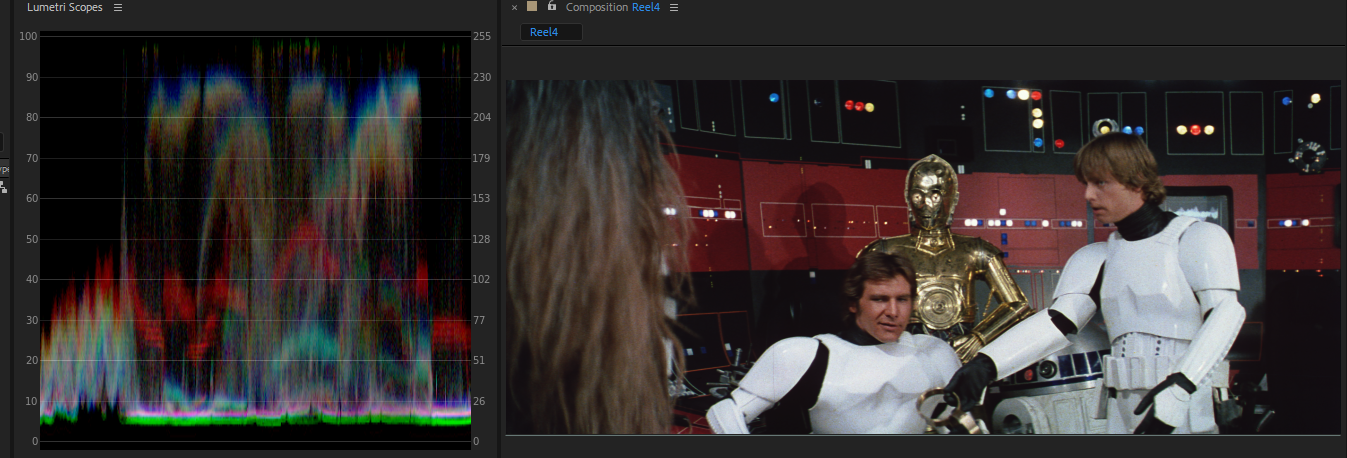Click the RGB waveform scope display
The image size is (1347, 458).
click(x=255, y=240)
